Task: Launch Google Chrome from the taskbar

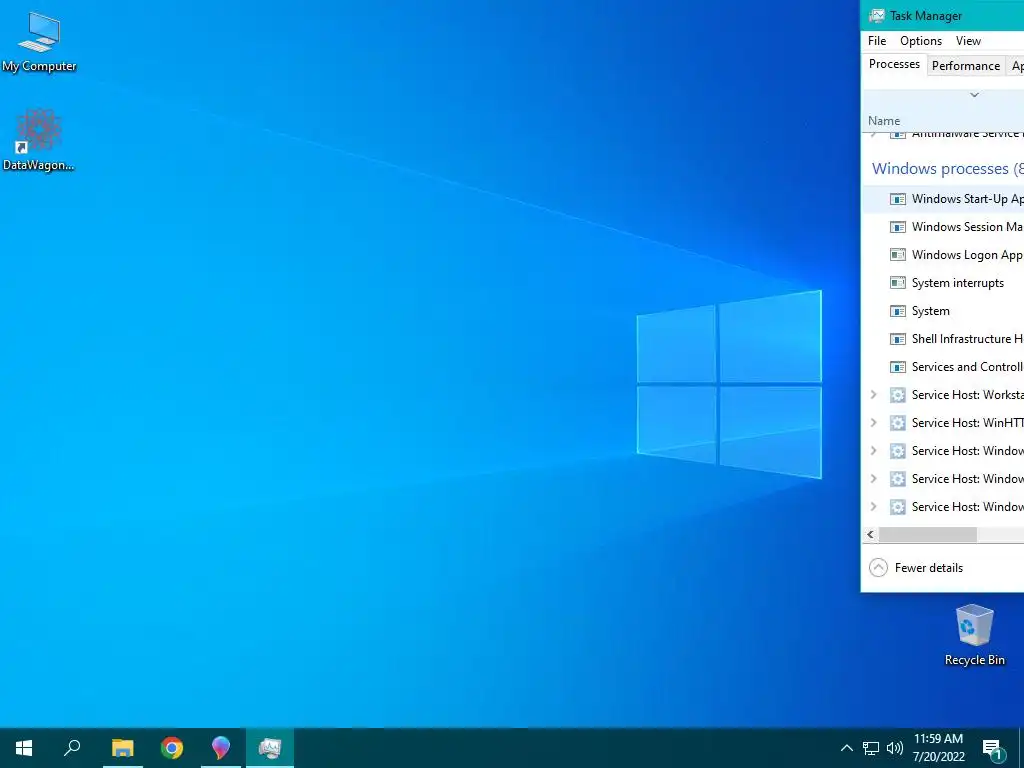Action: tap(172, 748)
